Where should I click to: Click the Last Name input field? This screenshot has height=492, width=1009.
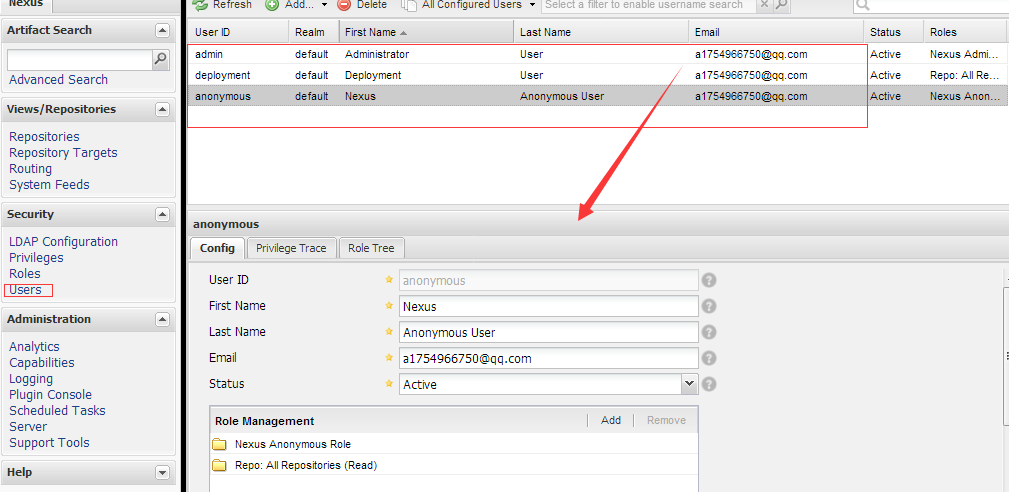point(549,333)
